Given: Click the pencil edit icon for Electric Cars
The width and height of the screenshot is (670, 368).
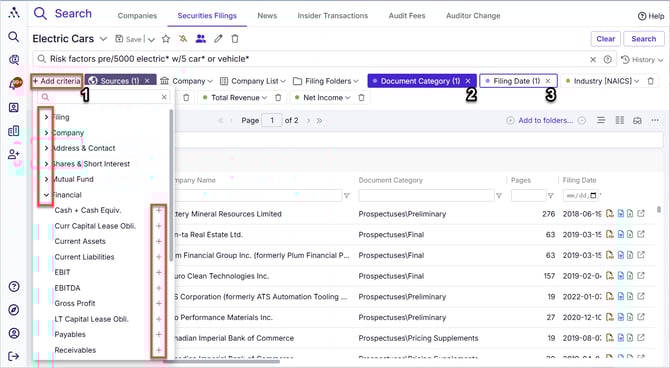Looking at the screenshot, I should tap(218, 39).
